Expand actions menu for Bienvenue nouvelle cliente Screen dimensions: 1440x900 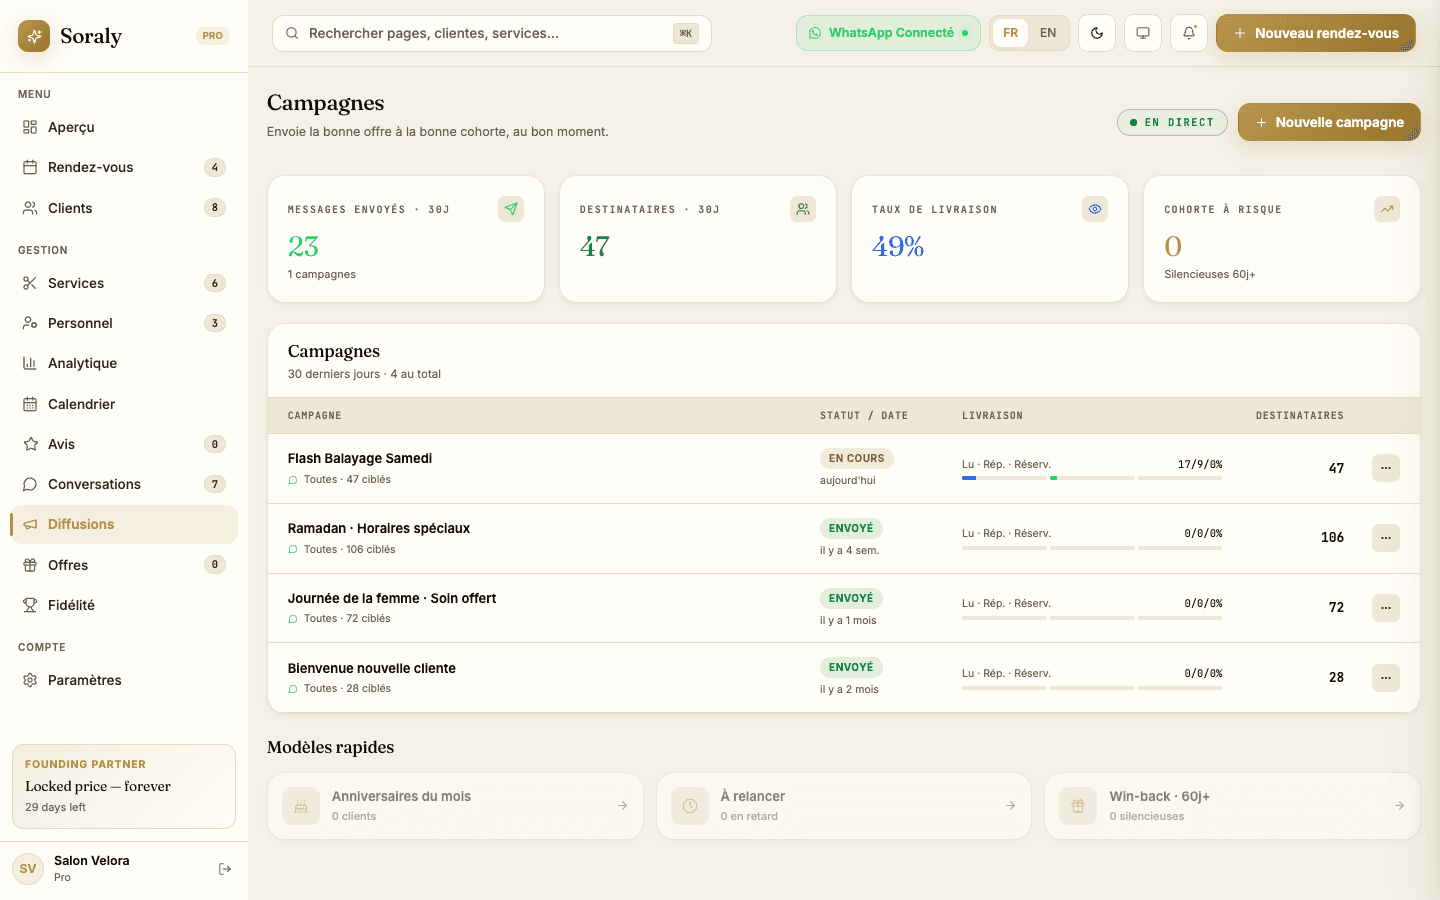(x=1386, y=678)
